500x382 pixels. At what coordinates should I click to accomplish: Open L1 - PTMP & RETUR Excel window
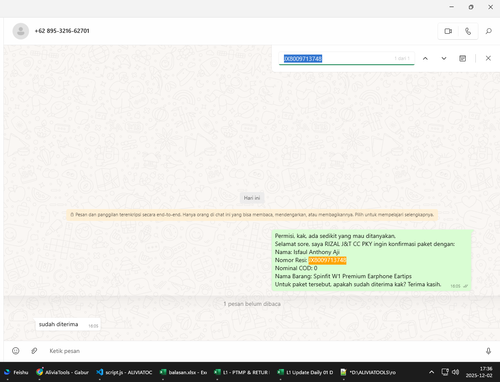pos(242,372)
